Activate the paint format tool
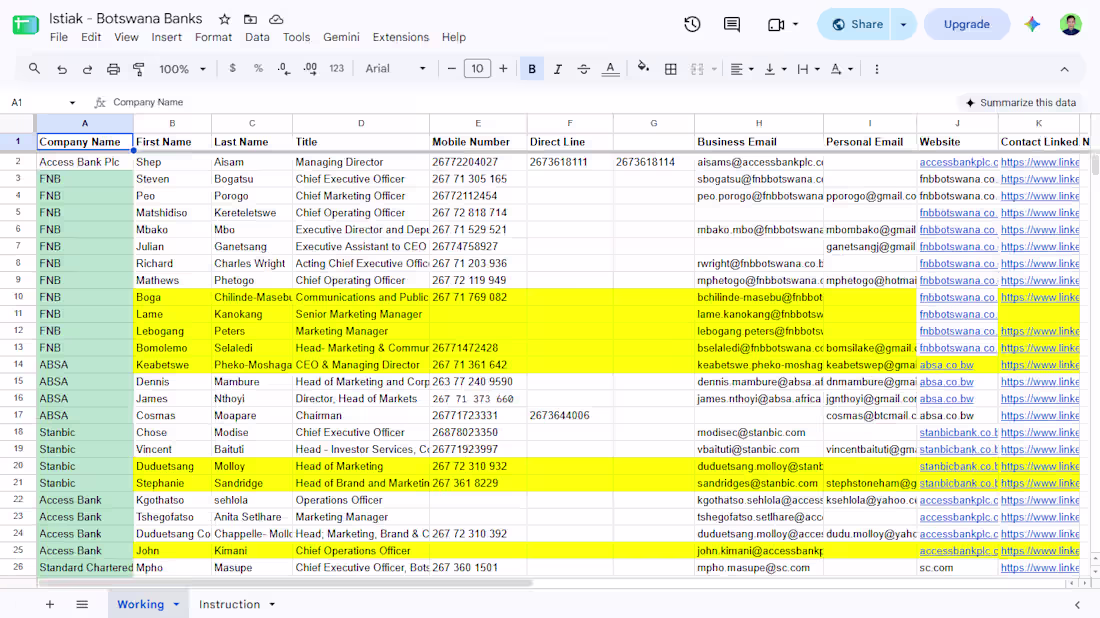Screen dimensions: 1100x618 tap(139, 69)
